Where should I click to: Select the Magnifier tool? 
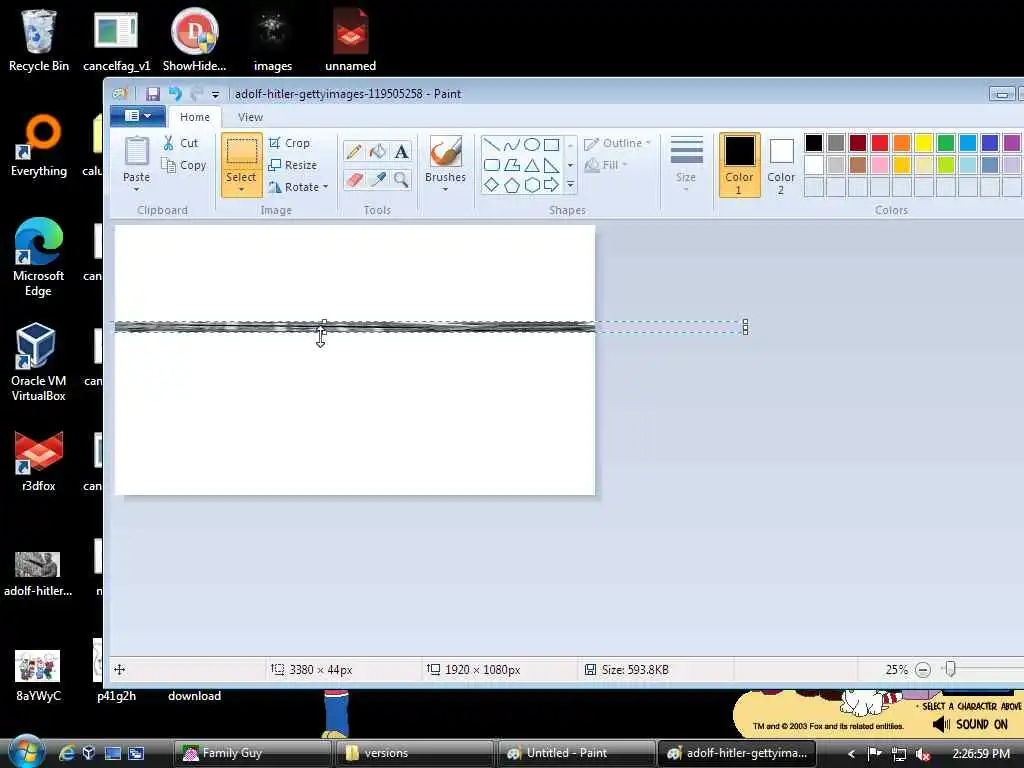click(x=401, y=179)
